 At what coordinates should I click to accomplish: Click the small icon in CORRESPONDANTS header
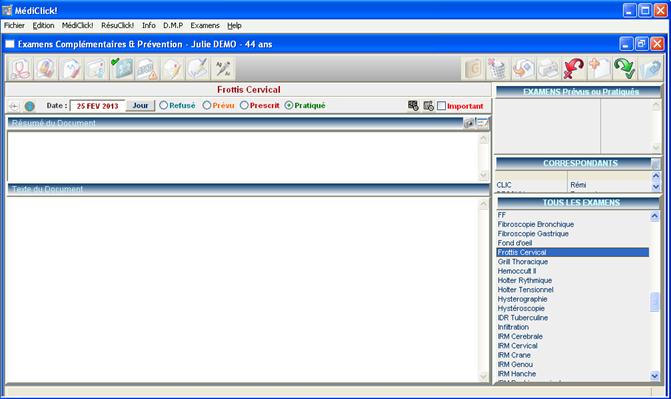pos(655,164)
